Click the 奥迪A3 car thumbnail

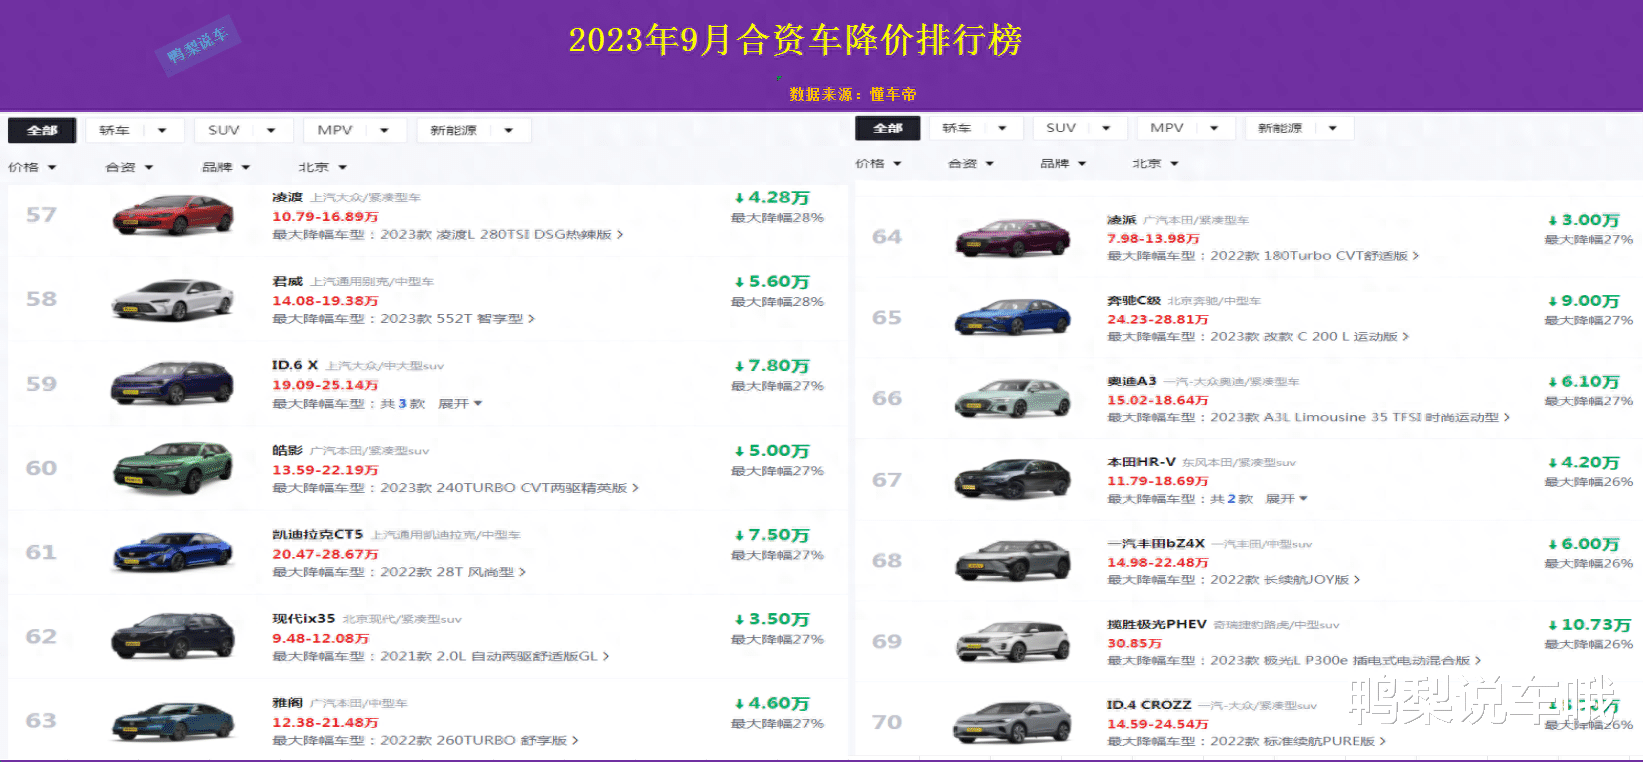click(x=1014, y=398)
